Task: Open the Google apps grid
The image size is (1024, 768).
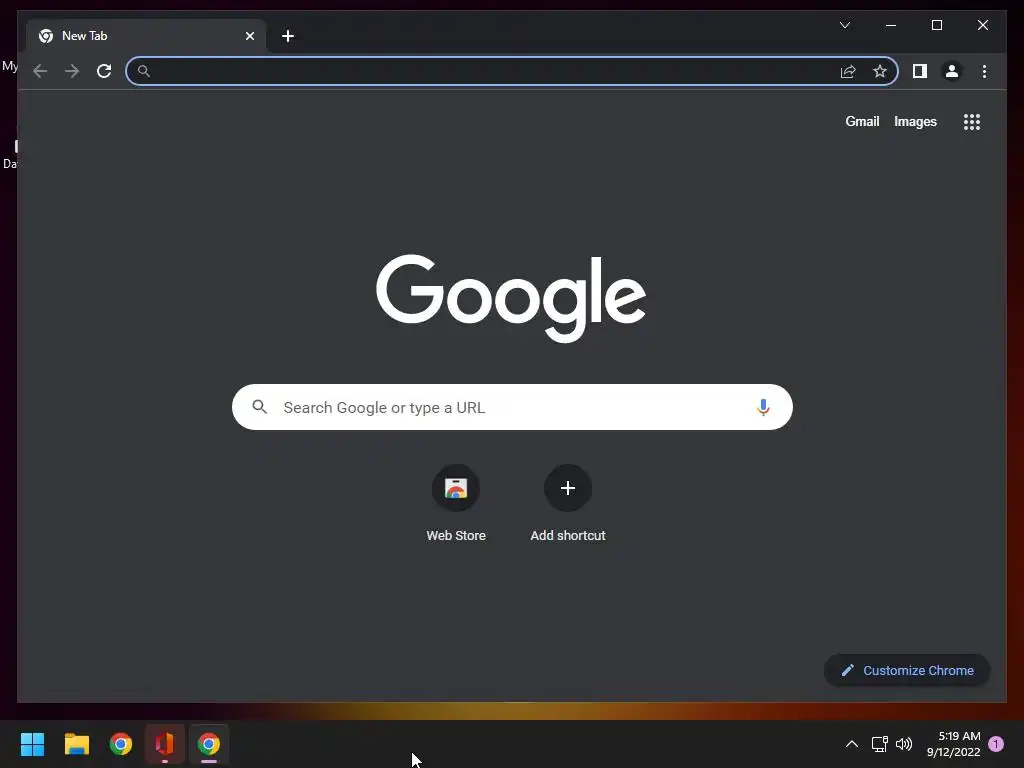Action: tap(972, 122)
